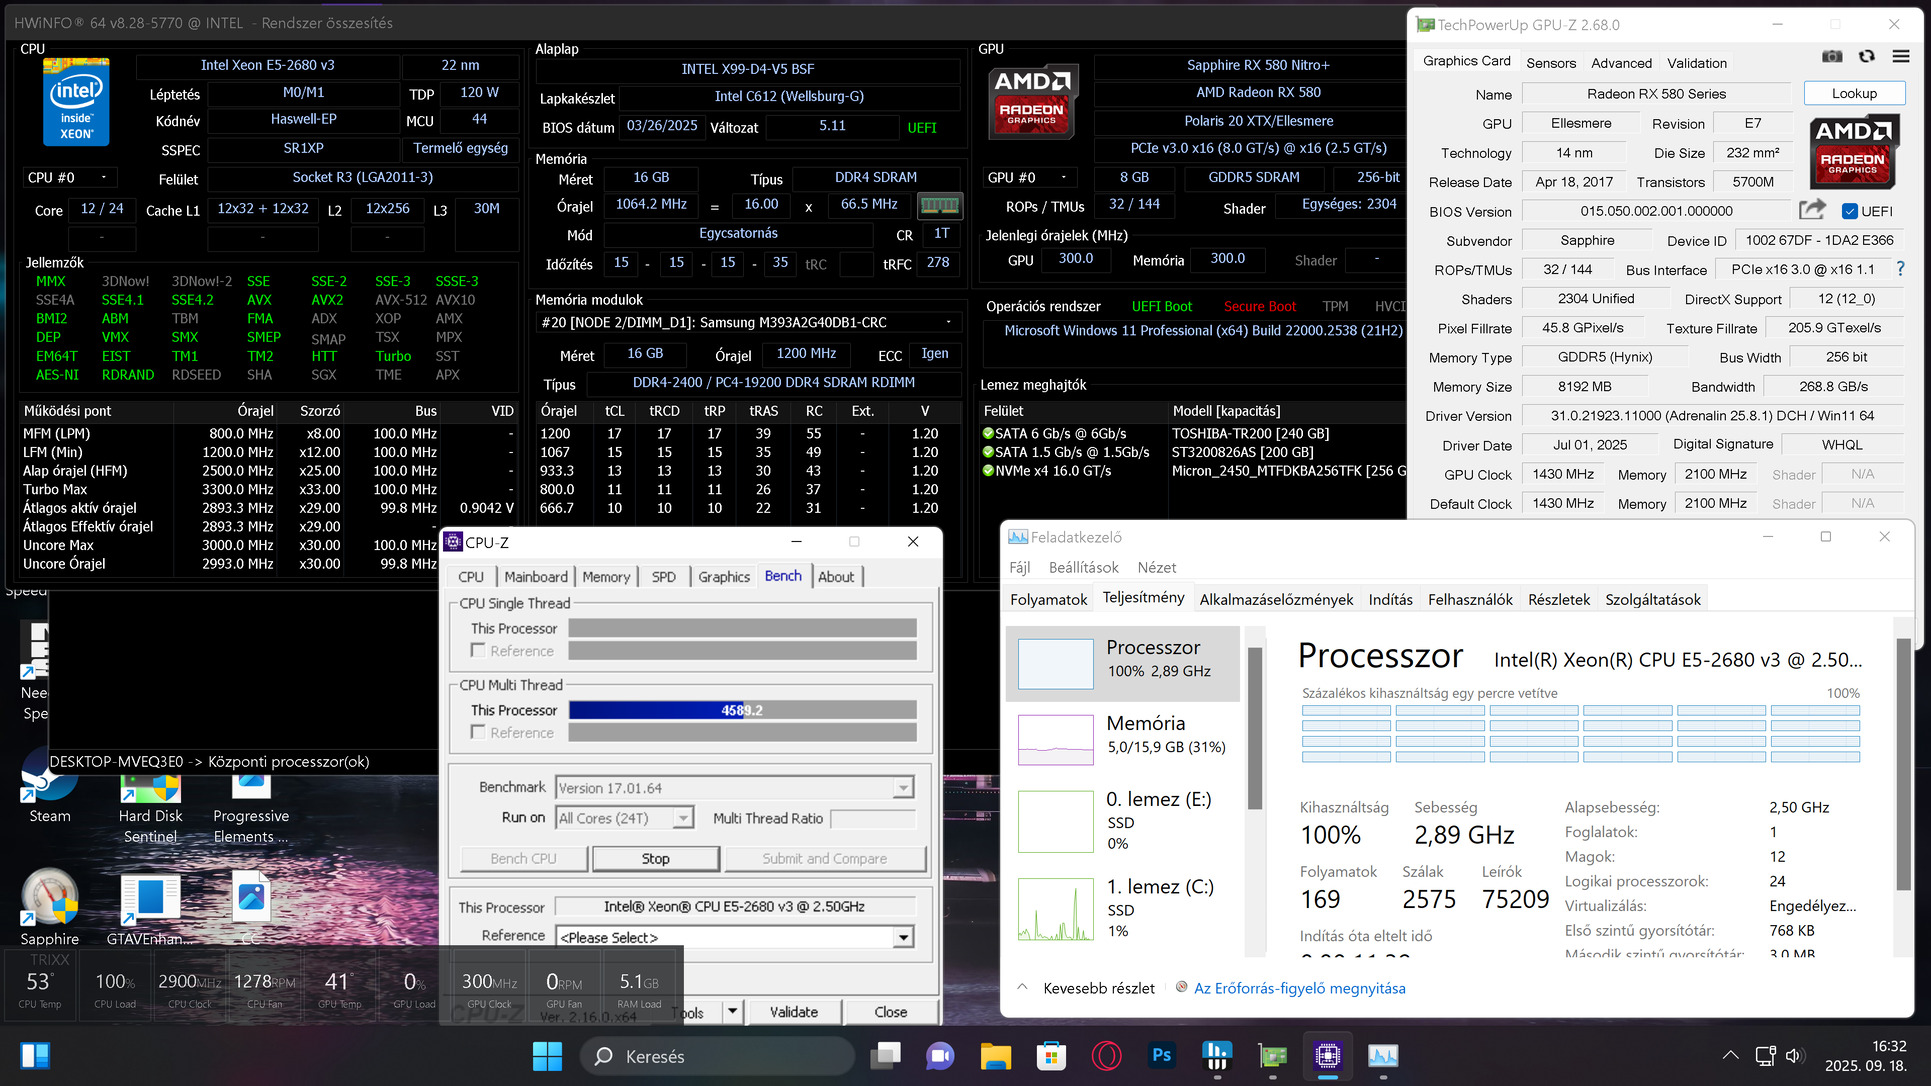Click HWiNFO memory module icon
This screenshot has height=1086, width=1931.
pyautogui.click(x=939, y=205)
